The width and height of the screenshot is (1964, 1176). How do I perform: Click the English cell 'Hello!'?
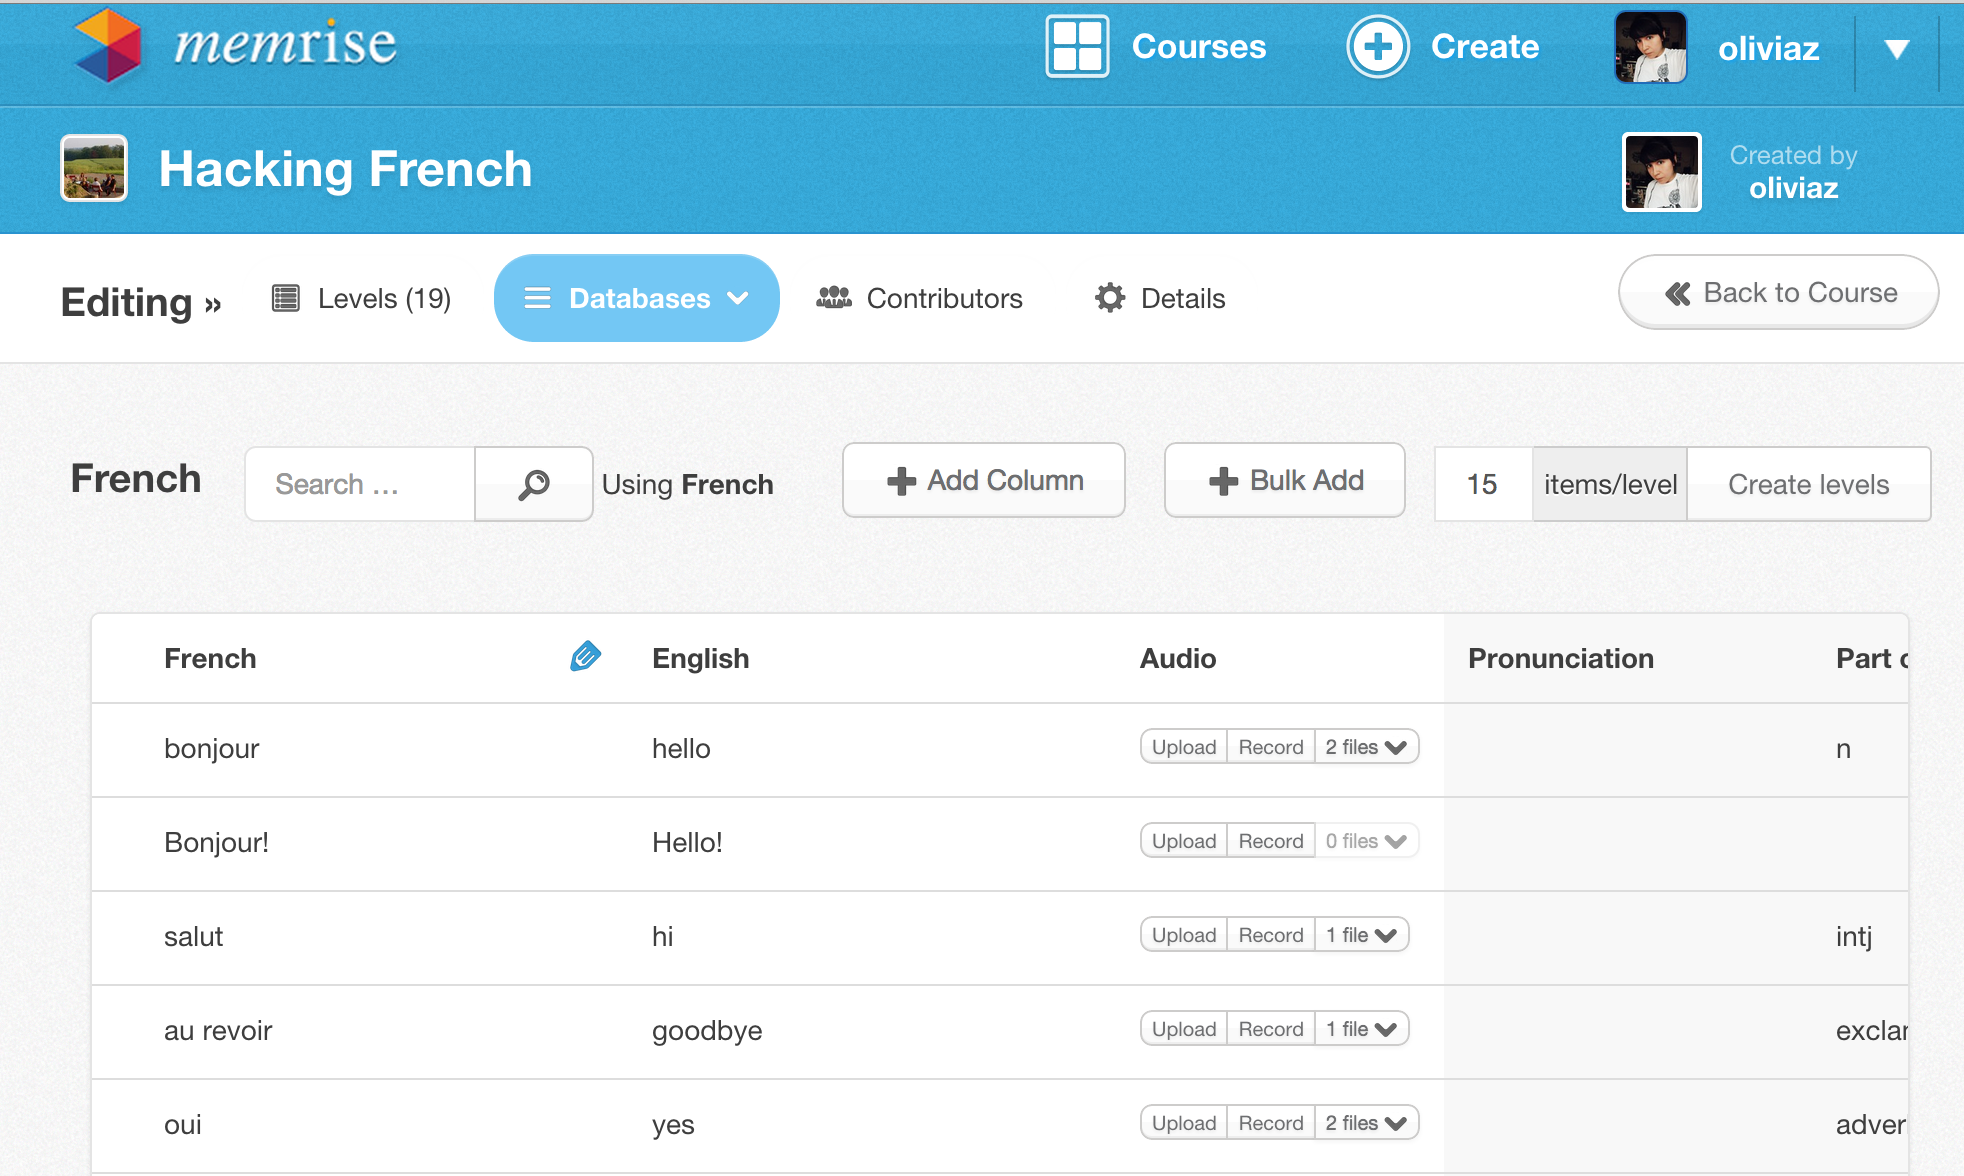[x=687, y=843]
